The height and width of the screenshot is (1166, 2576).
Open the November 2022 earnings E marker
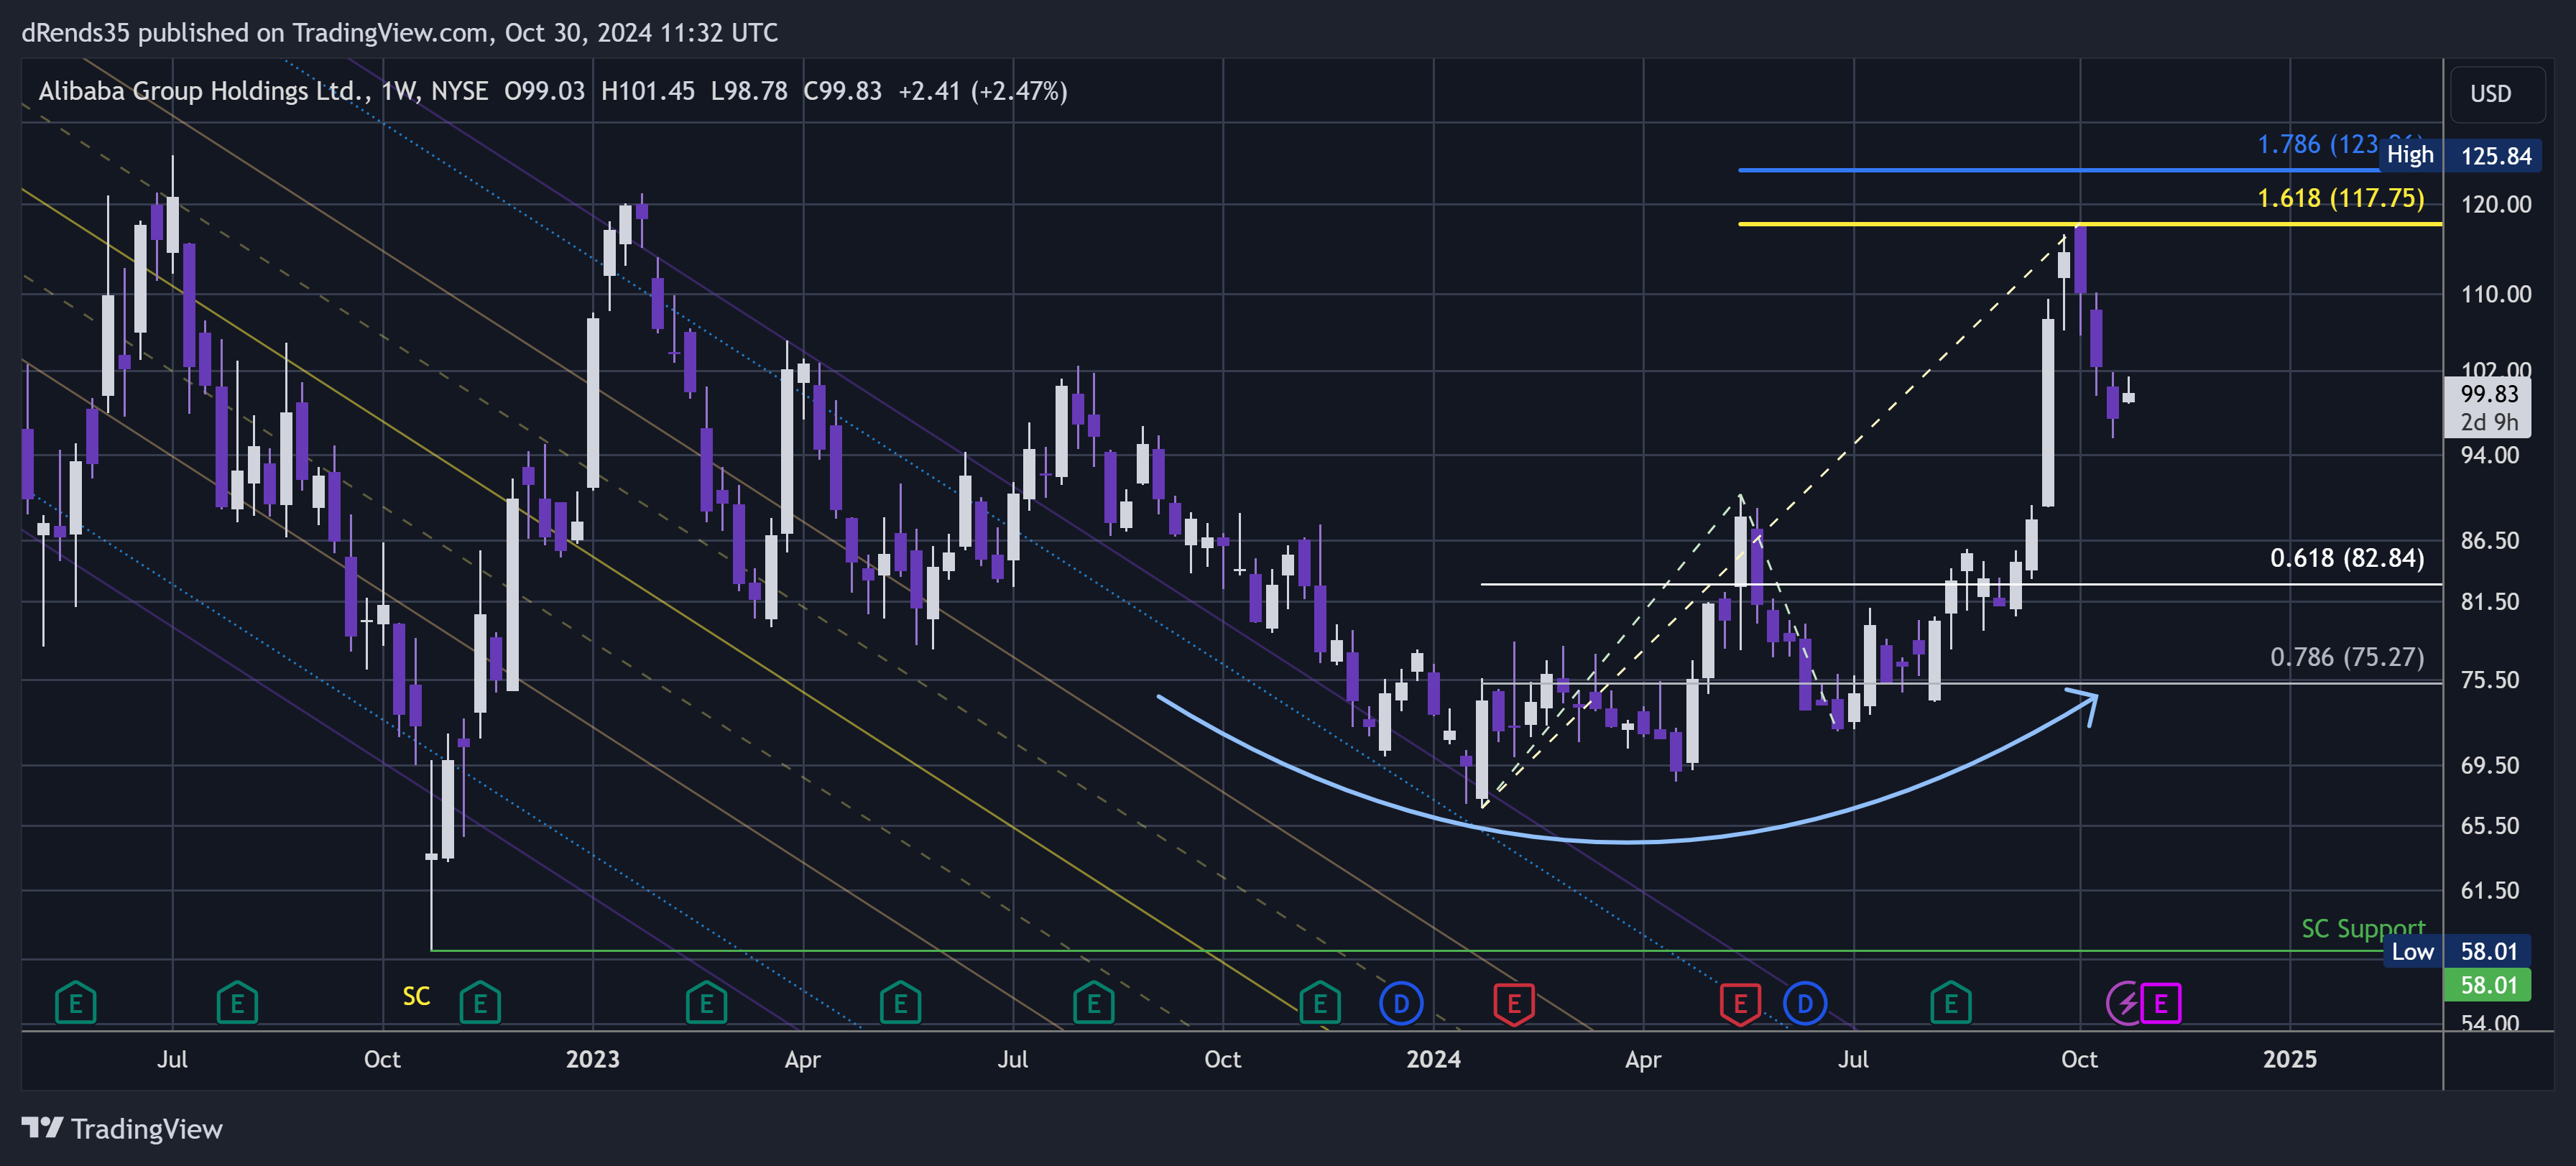click(480, 1003)
